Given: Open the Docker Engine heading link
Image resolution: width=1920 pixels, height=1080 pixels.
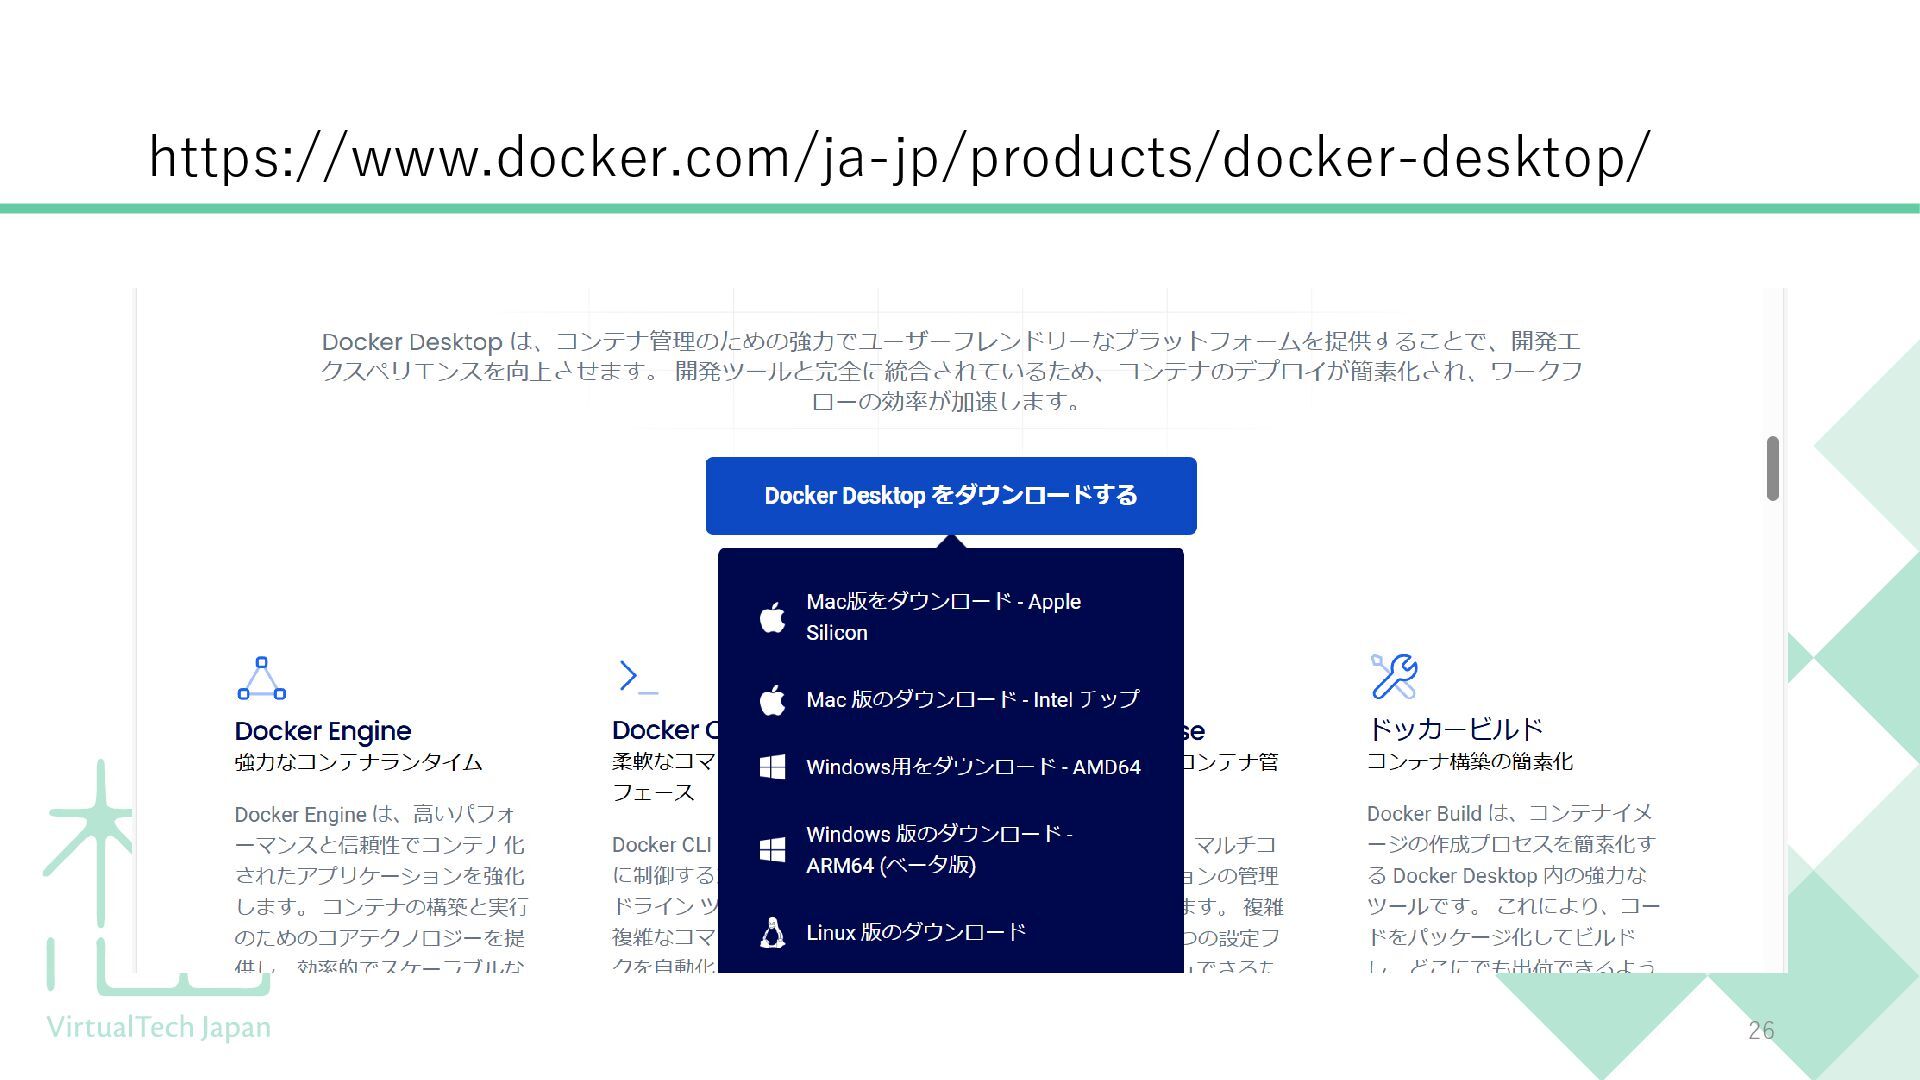Looking at the screenshot, I should click(x=323, y=731).
